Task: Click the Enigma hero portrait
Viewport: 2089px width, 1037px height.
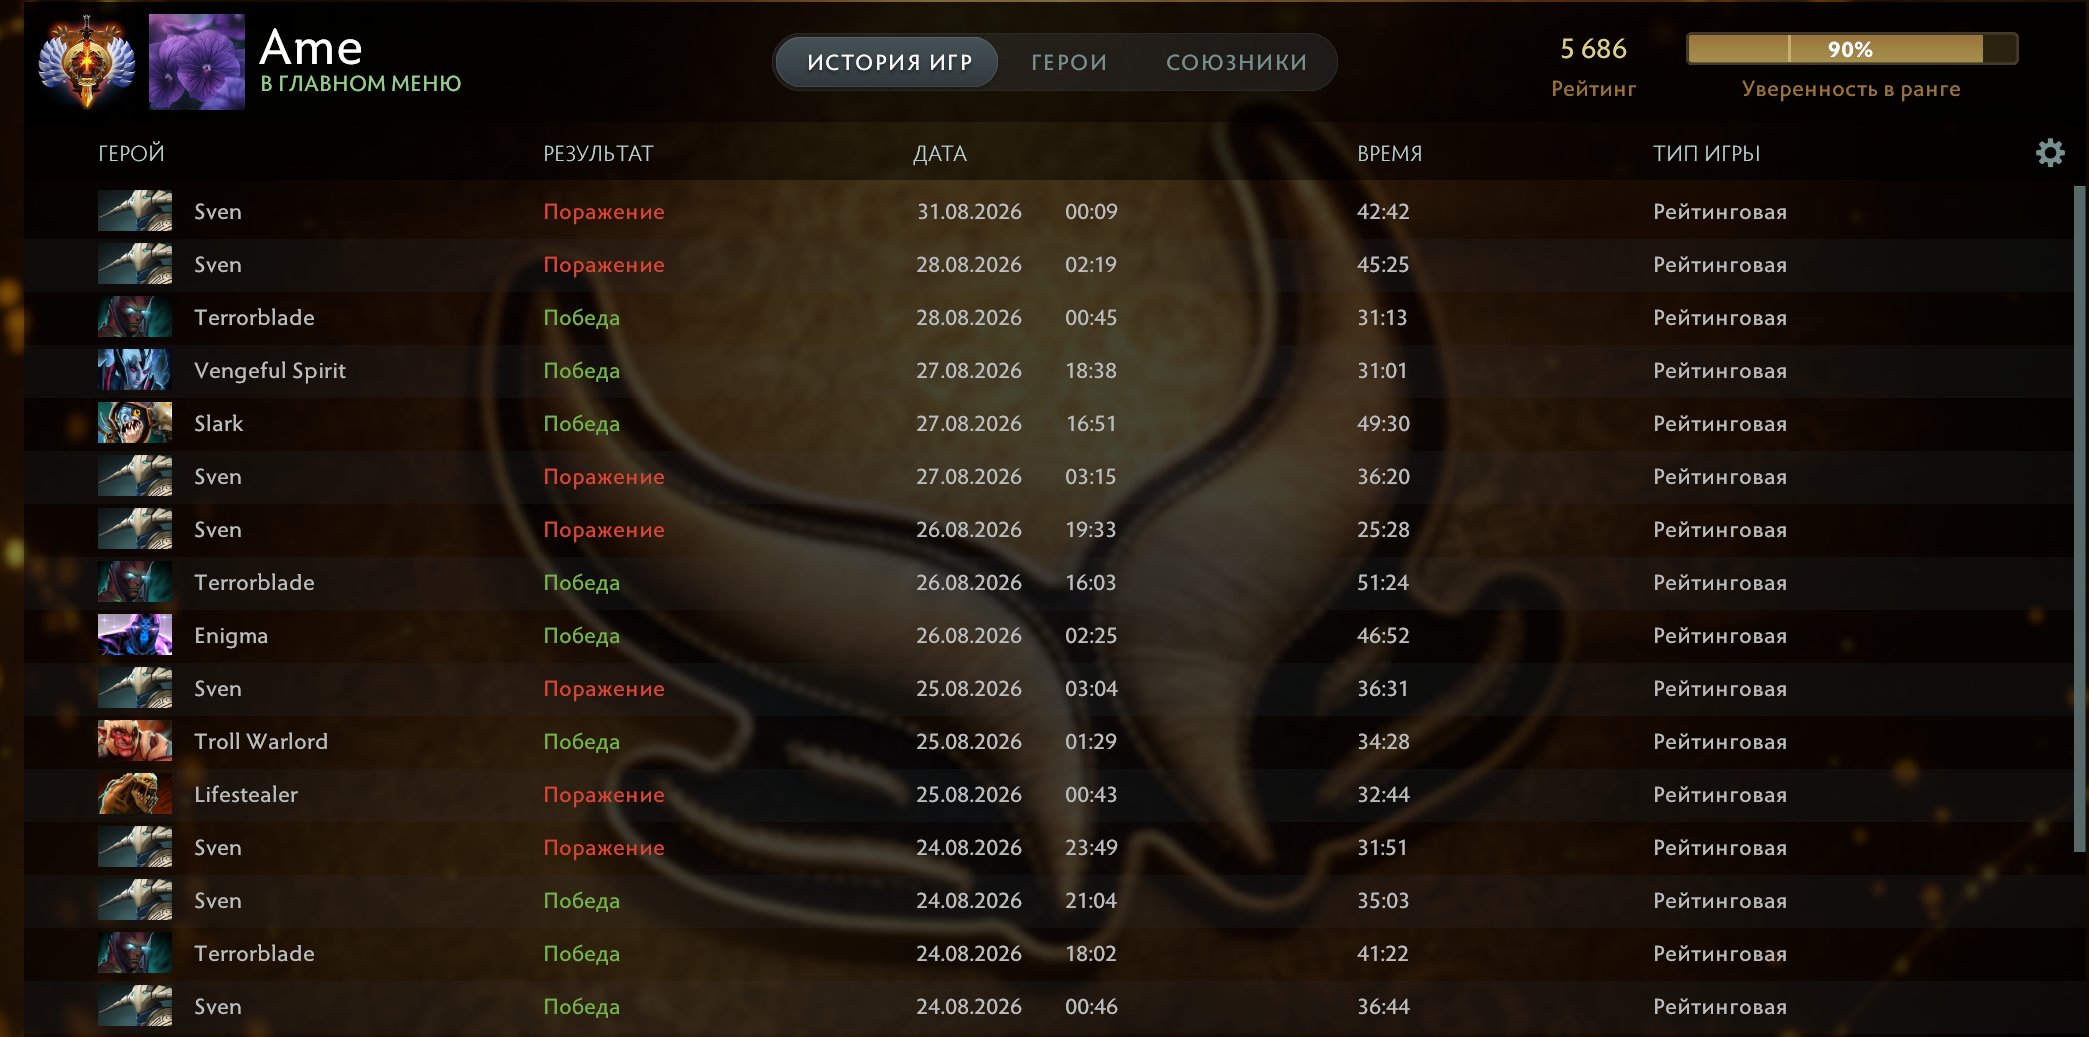Action: click(135, 635)
